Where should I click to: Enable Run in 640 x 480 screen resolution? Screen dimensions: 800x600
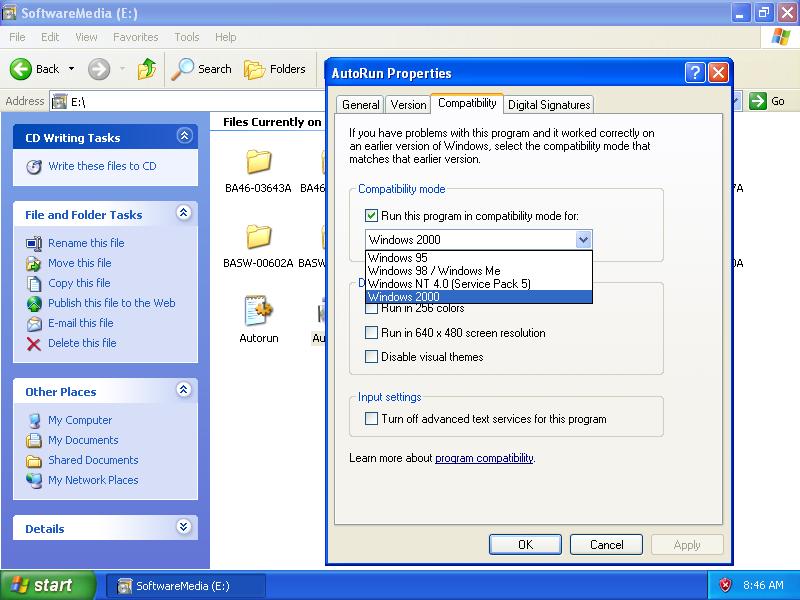(371, 333)
